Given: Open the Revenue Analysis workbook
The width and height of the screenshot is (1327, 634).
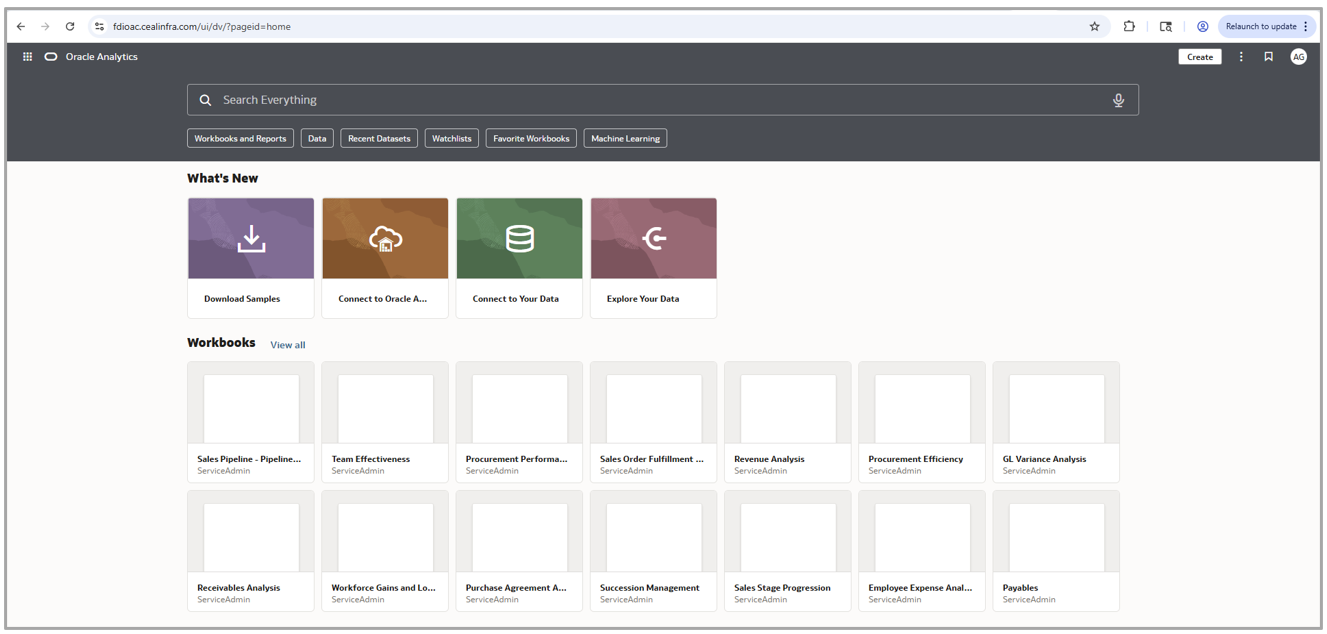Looking at the screenshot, I should pyautogui.click(x=787, y=421).
